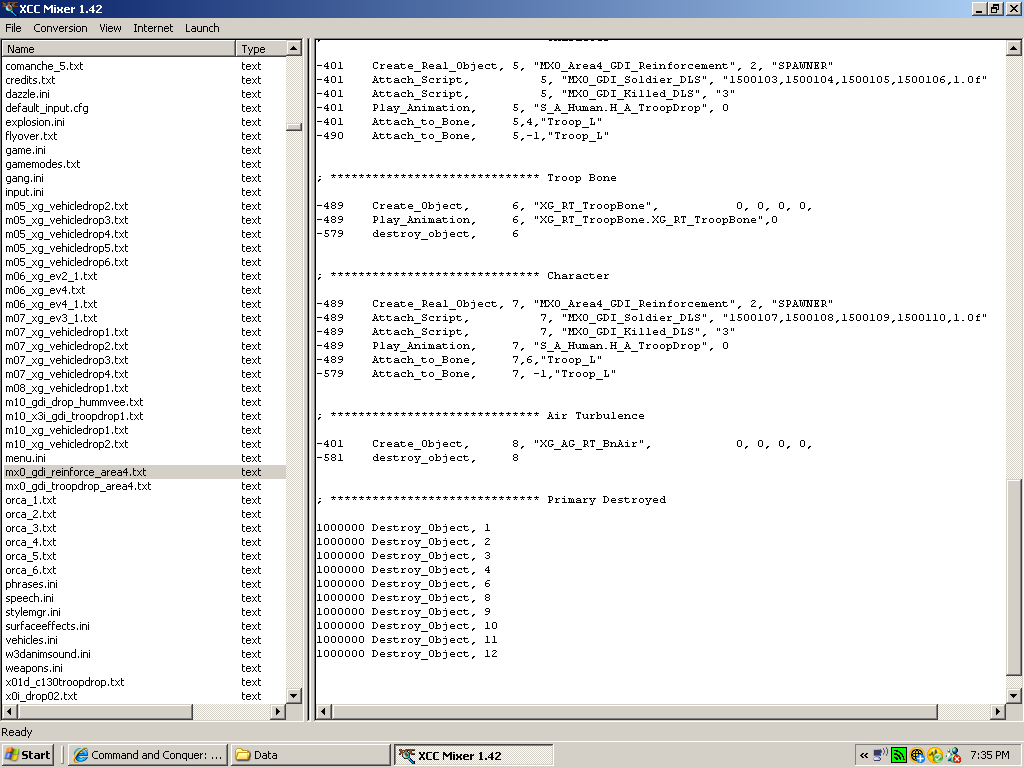Click the XCC Mixer title bar icon

coord(10,8)
